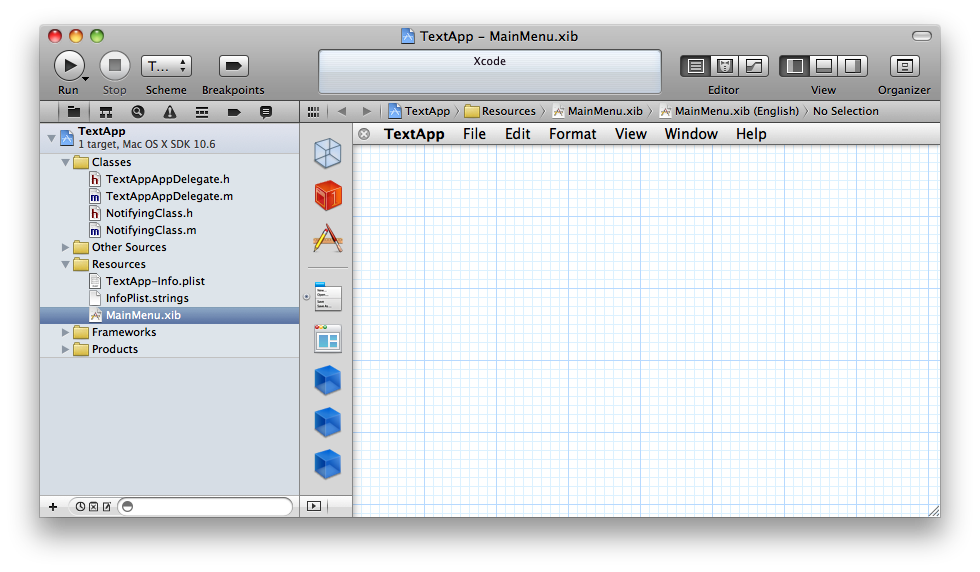
Task: Click the TextApp breadcrumb in jump bar
Action: click(419, 111)
